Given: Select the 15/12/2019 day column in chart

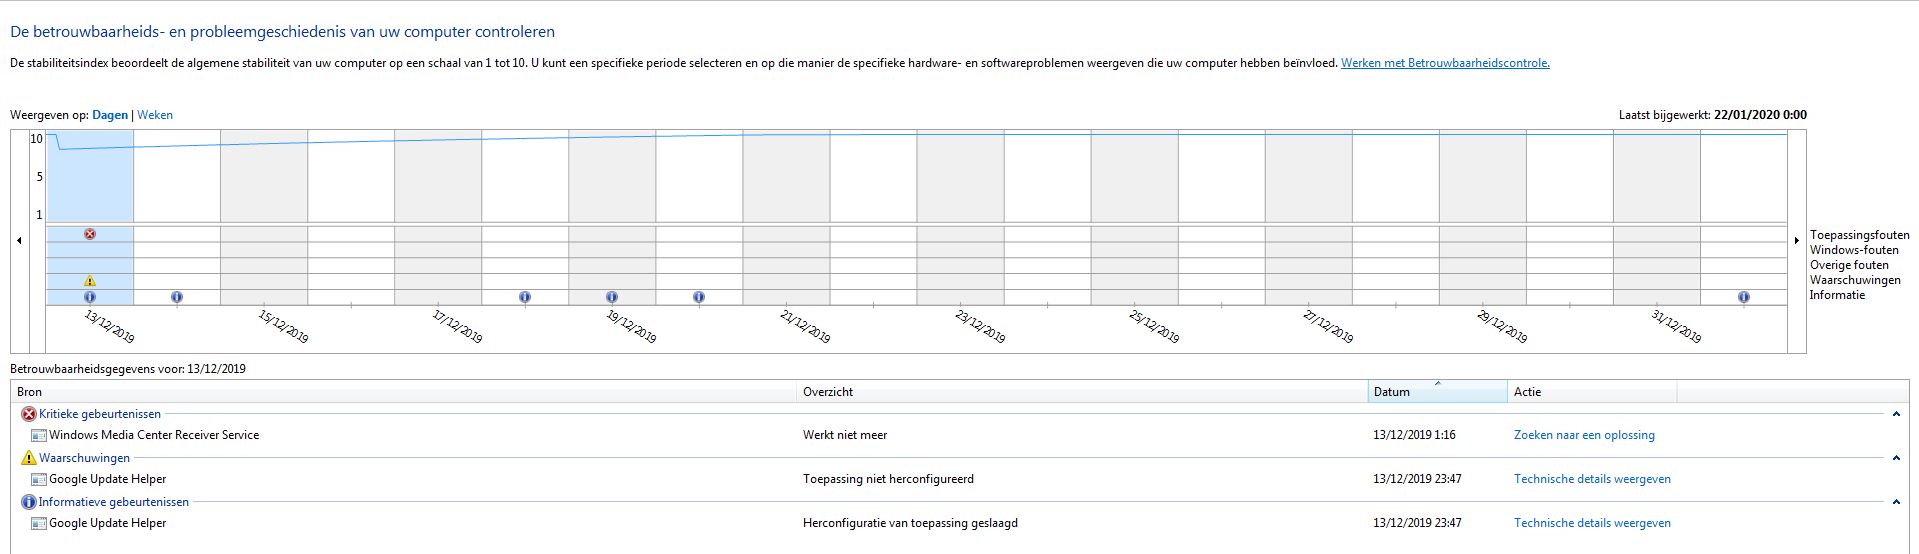Looking at the screenshot, I should tap(264, 217).
